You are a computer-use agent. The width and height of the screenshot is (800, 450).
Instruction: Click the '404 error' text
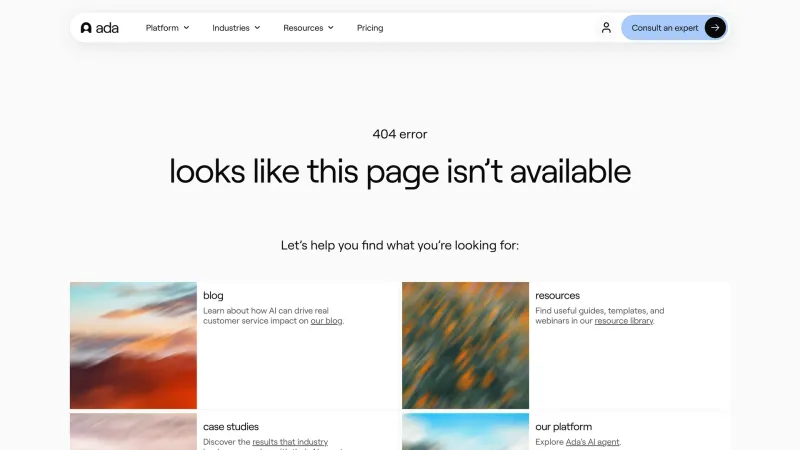point(400,134)
